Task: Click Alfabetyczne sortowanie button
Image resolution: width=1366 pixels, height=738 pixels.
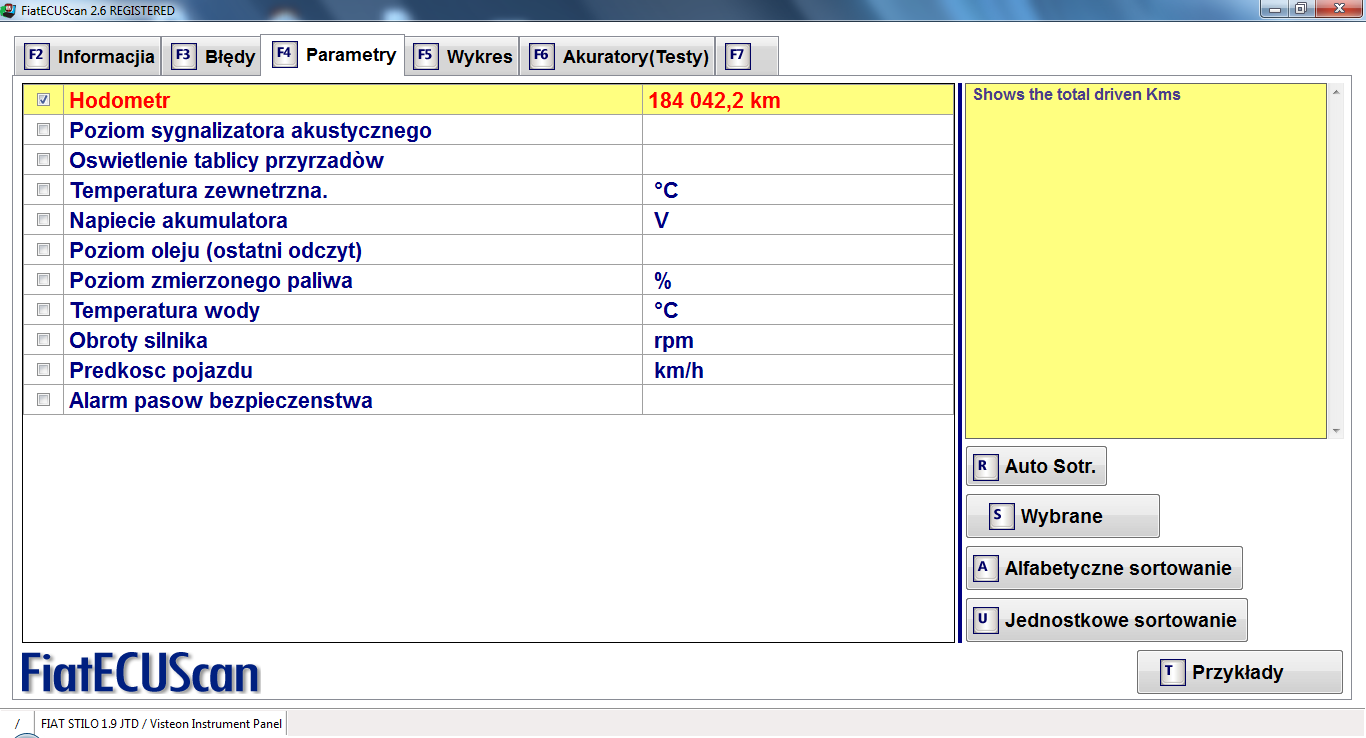Action: [x=1104, y=568]
